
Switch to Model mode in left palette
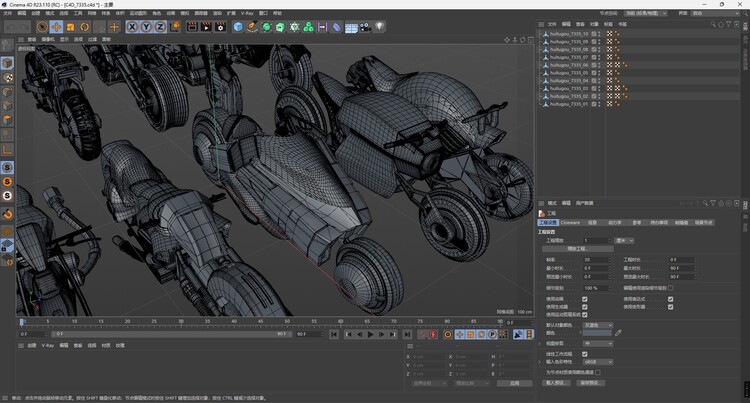(7, 63)
